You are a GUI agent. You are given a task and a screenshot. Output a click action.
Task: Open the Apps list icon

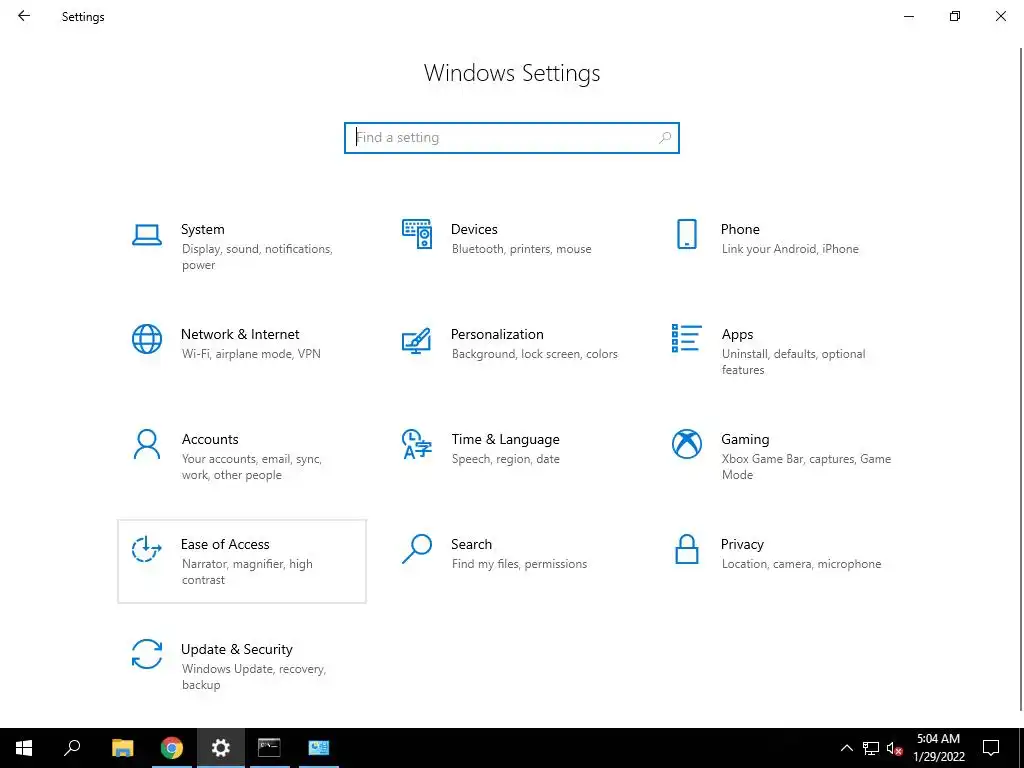click(x=686, y=338)
